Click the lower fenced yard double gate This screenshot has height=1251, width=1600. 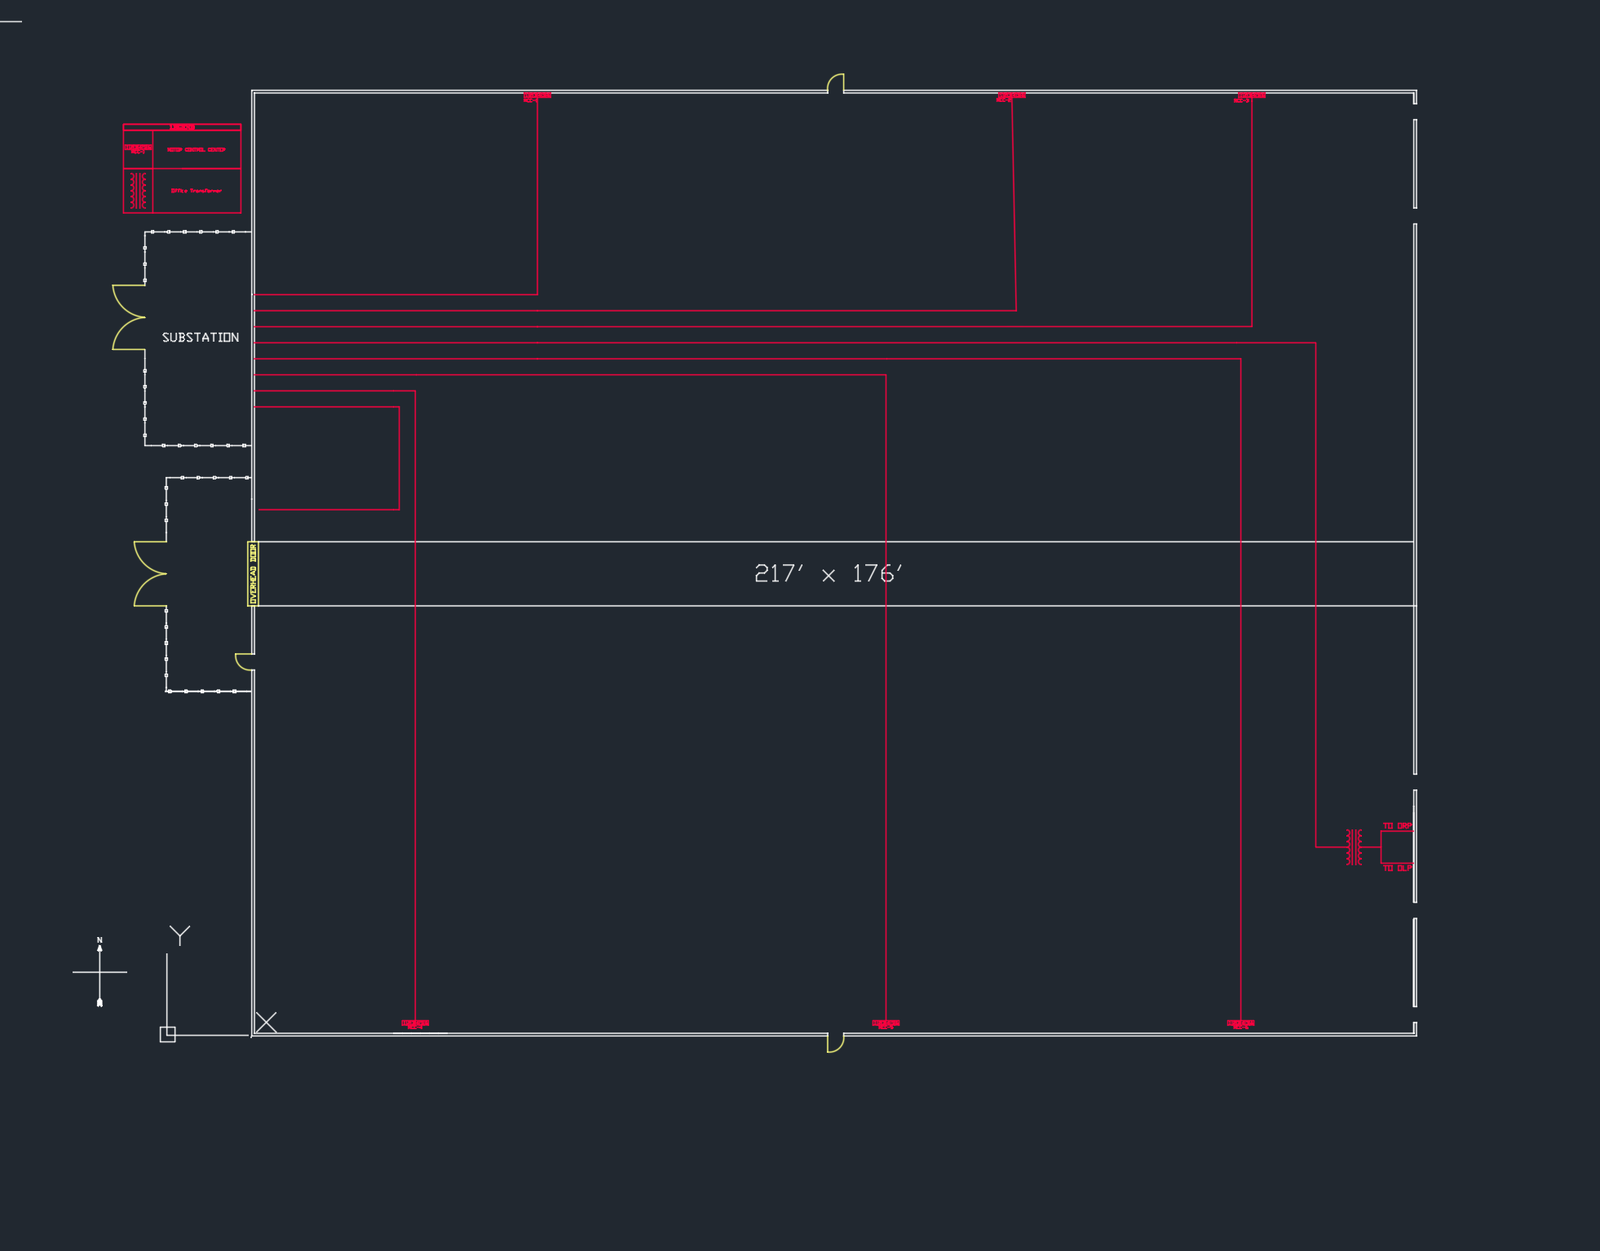150,574
